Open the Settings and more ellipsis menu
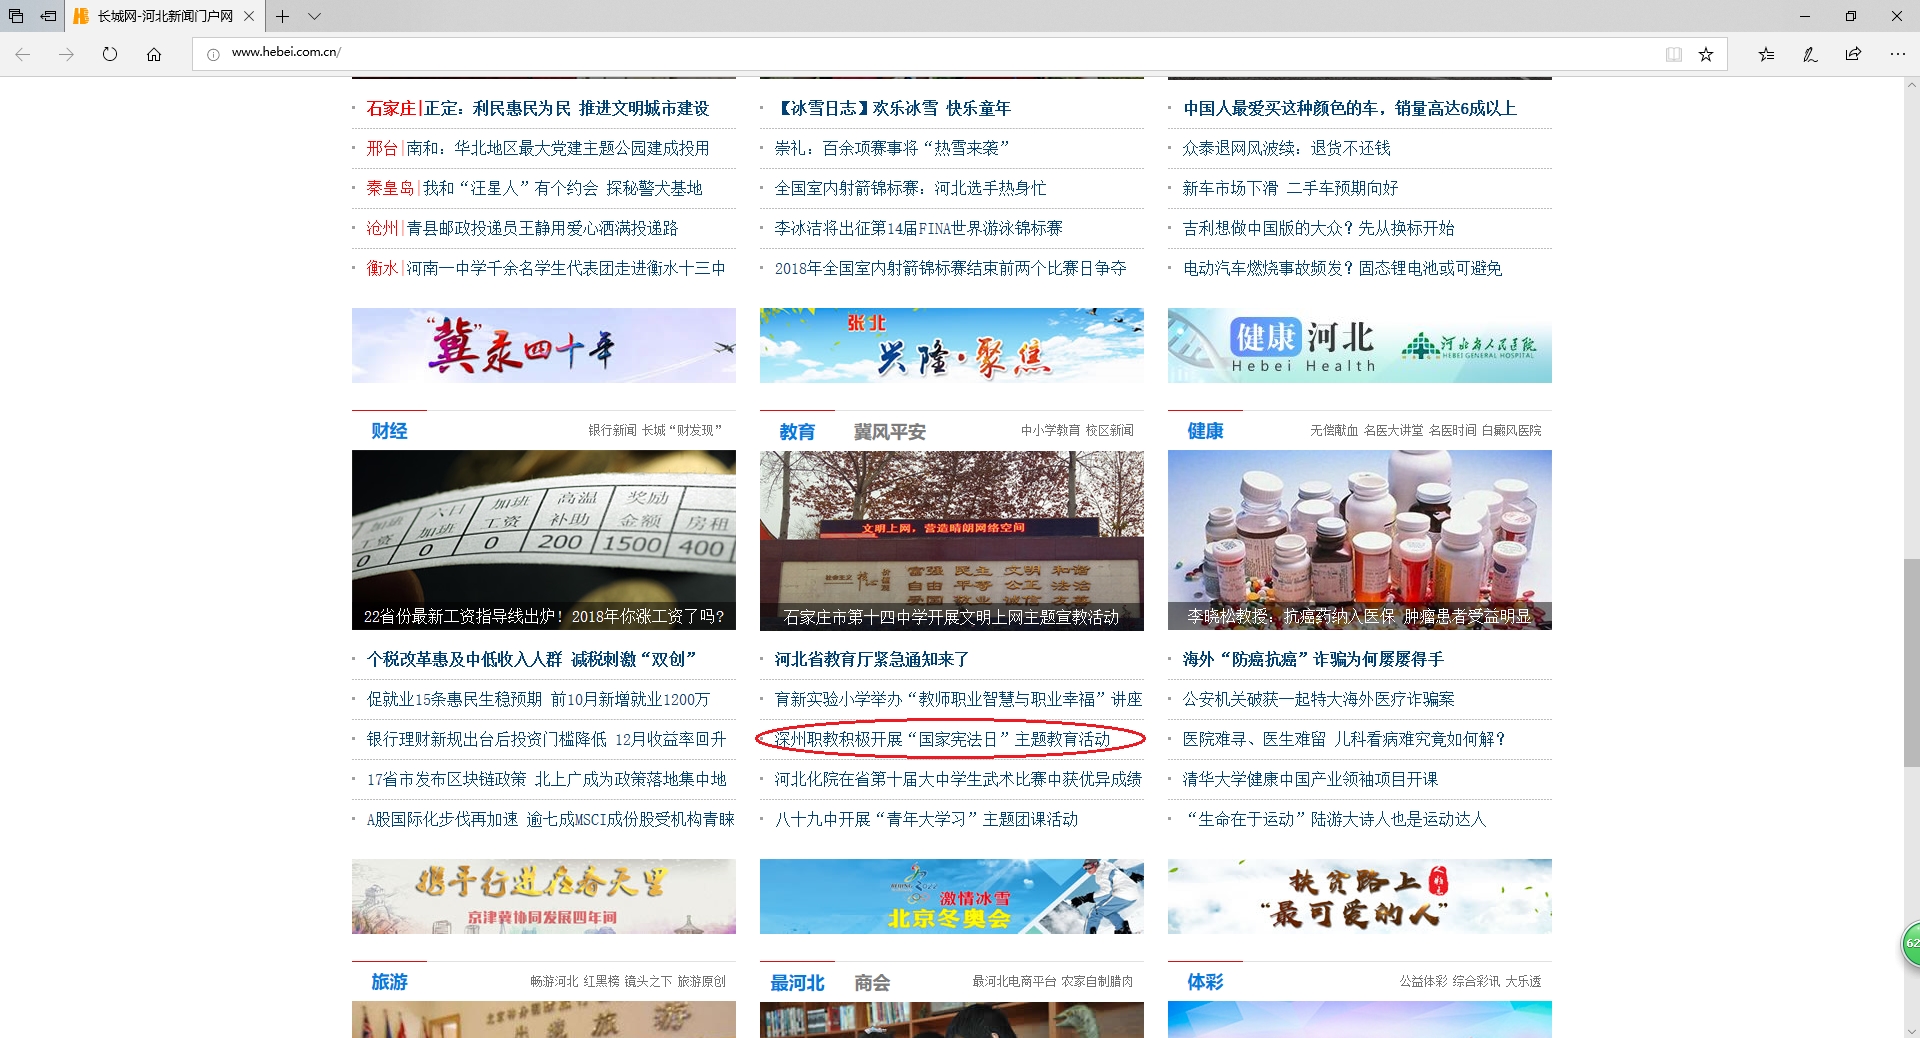The height and width of the screenshot is (1038, 1920). tap(1897, 54)
